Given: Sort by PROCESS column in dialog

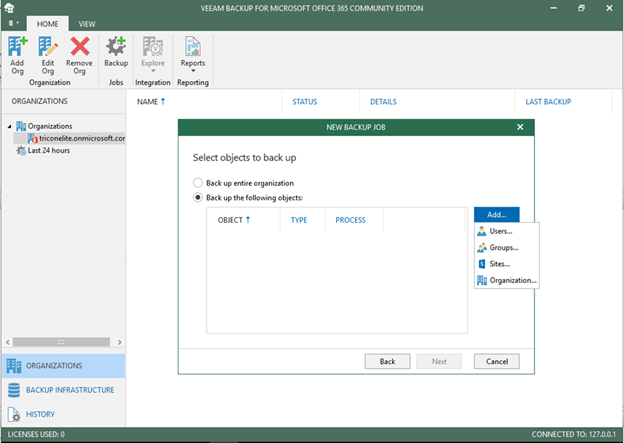Looking at the screenshot, I should click(x=350, y=220).
